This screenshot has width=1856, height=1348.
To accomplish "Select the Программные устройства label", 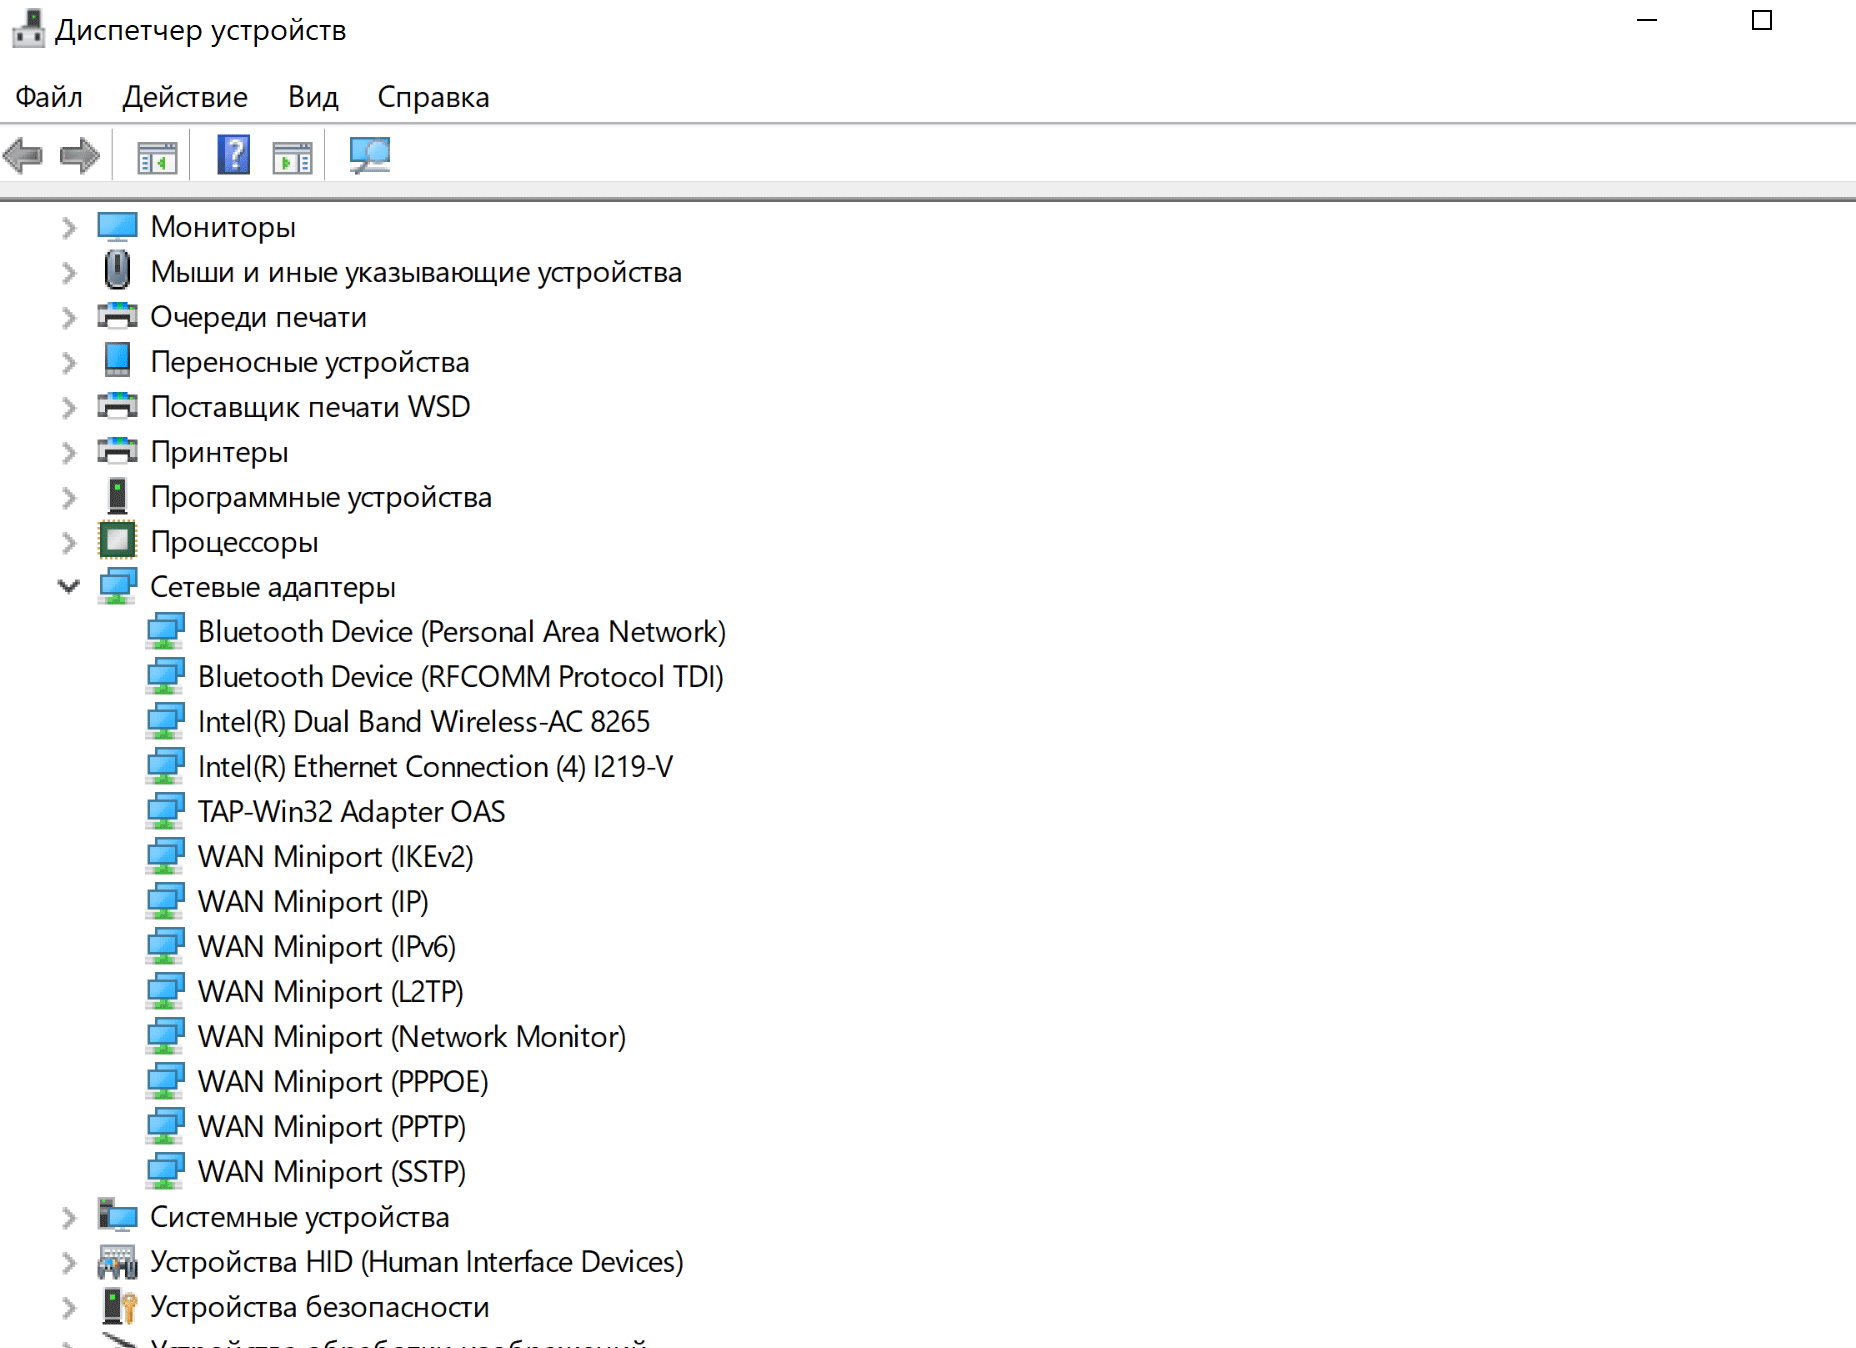I will tap(321, 497).
